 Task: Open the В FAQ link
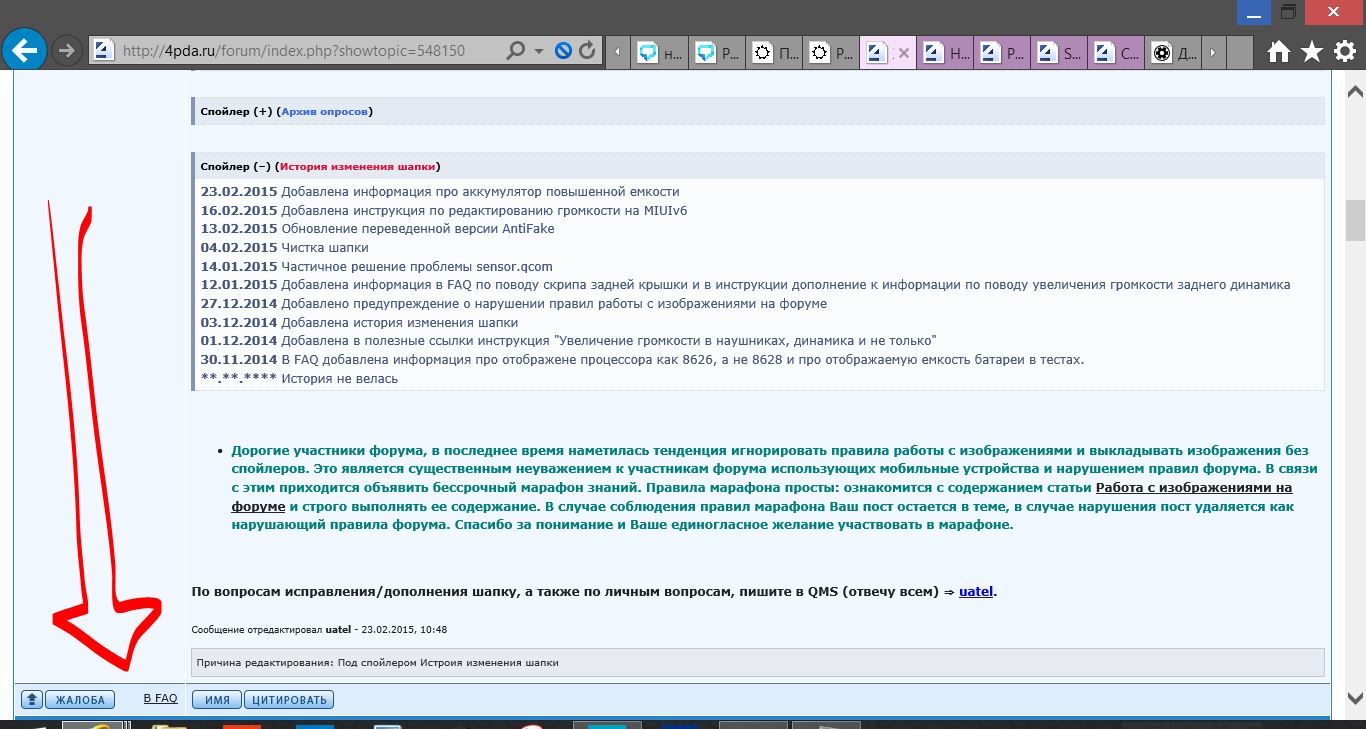tap(160, 698)
